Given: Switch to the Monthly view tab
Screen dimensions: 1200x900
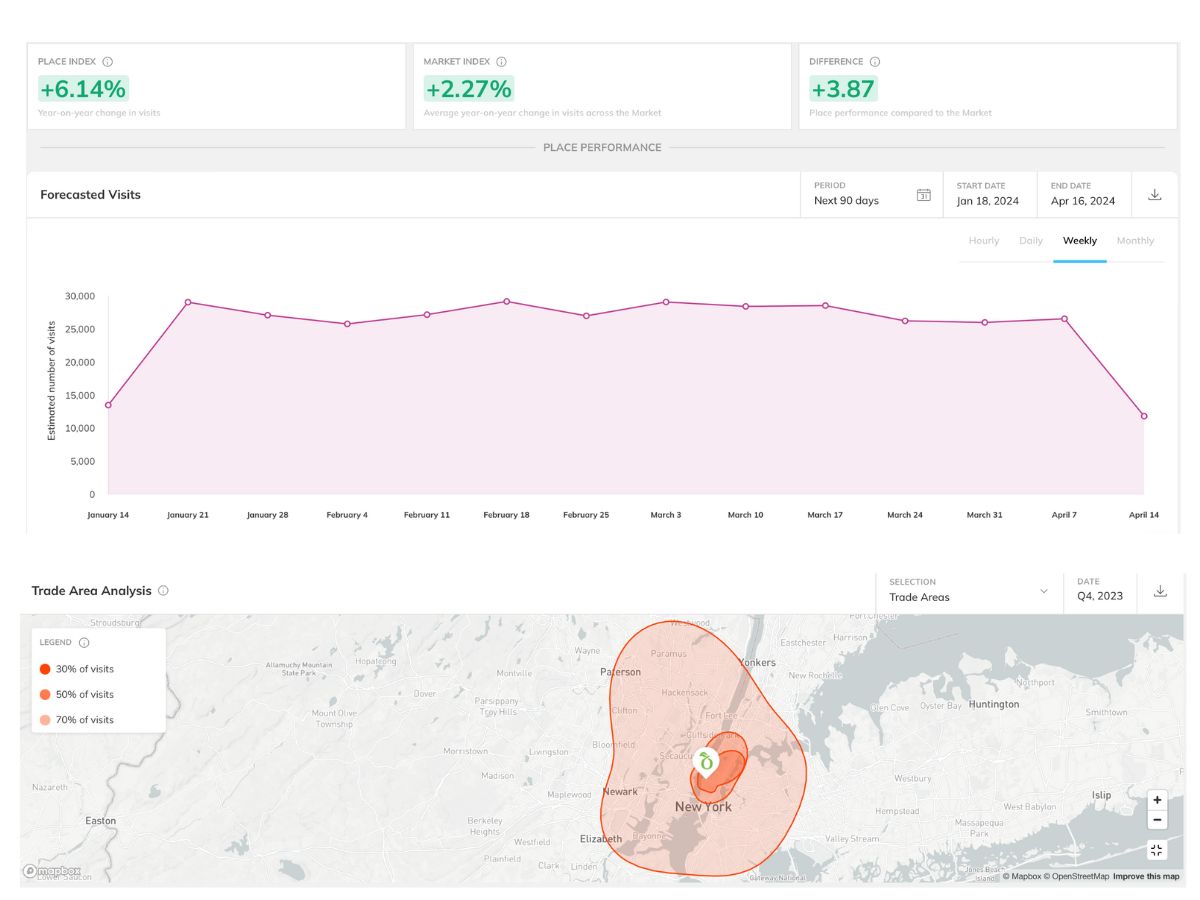Looking at the screenshot, I should [1135, 240].
